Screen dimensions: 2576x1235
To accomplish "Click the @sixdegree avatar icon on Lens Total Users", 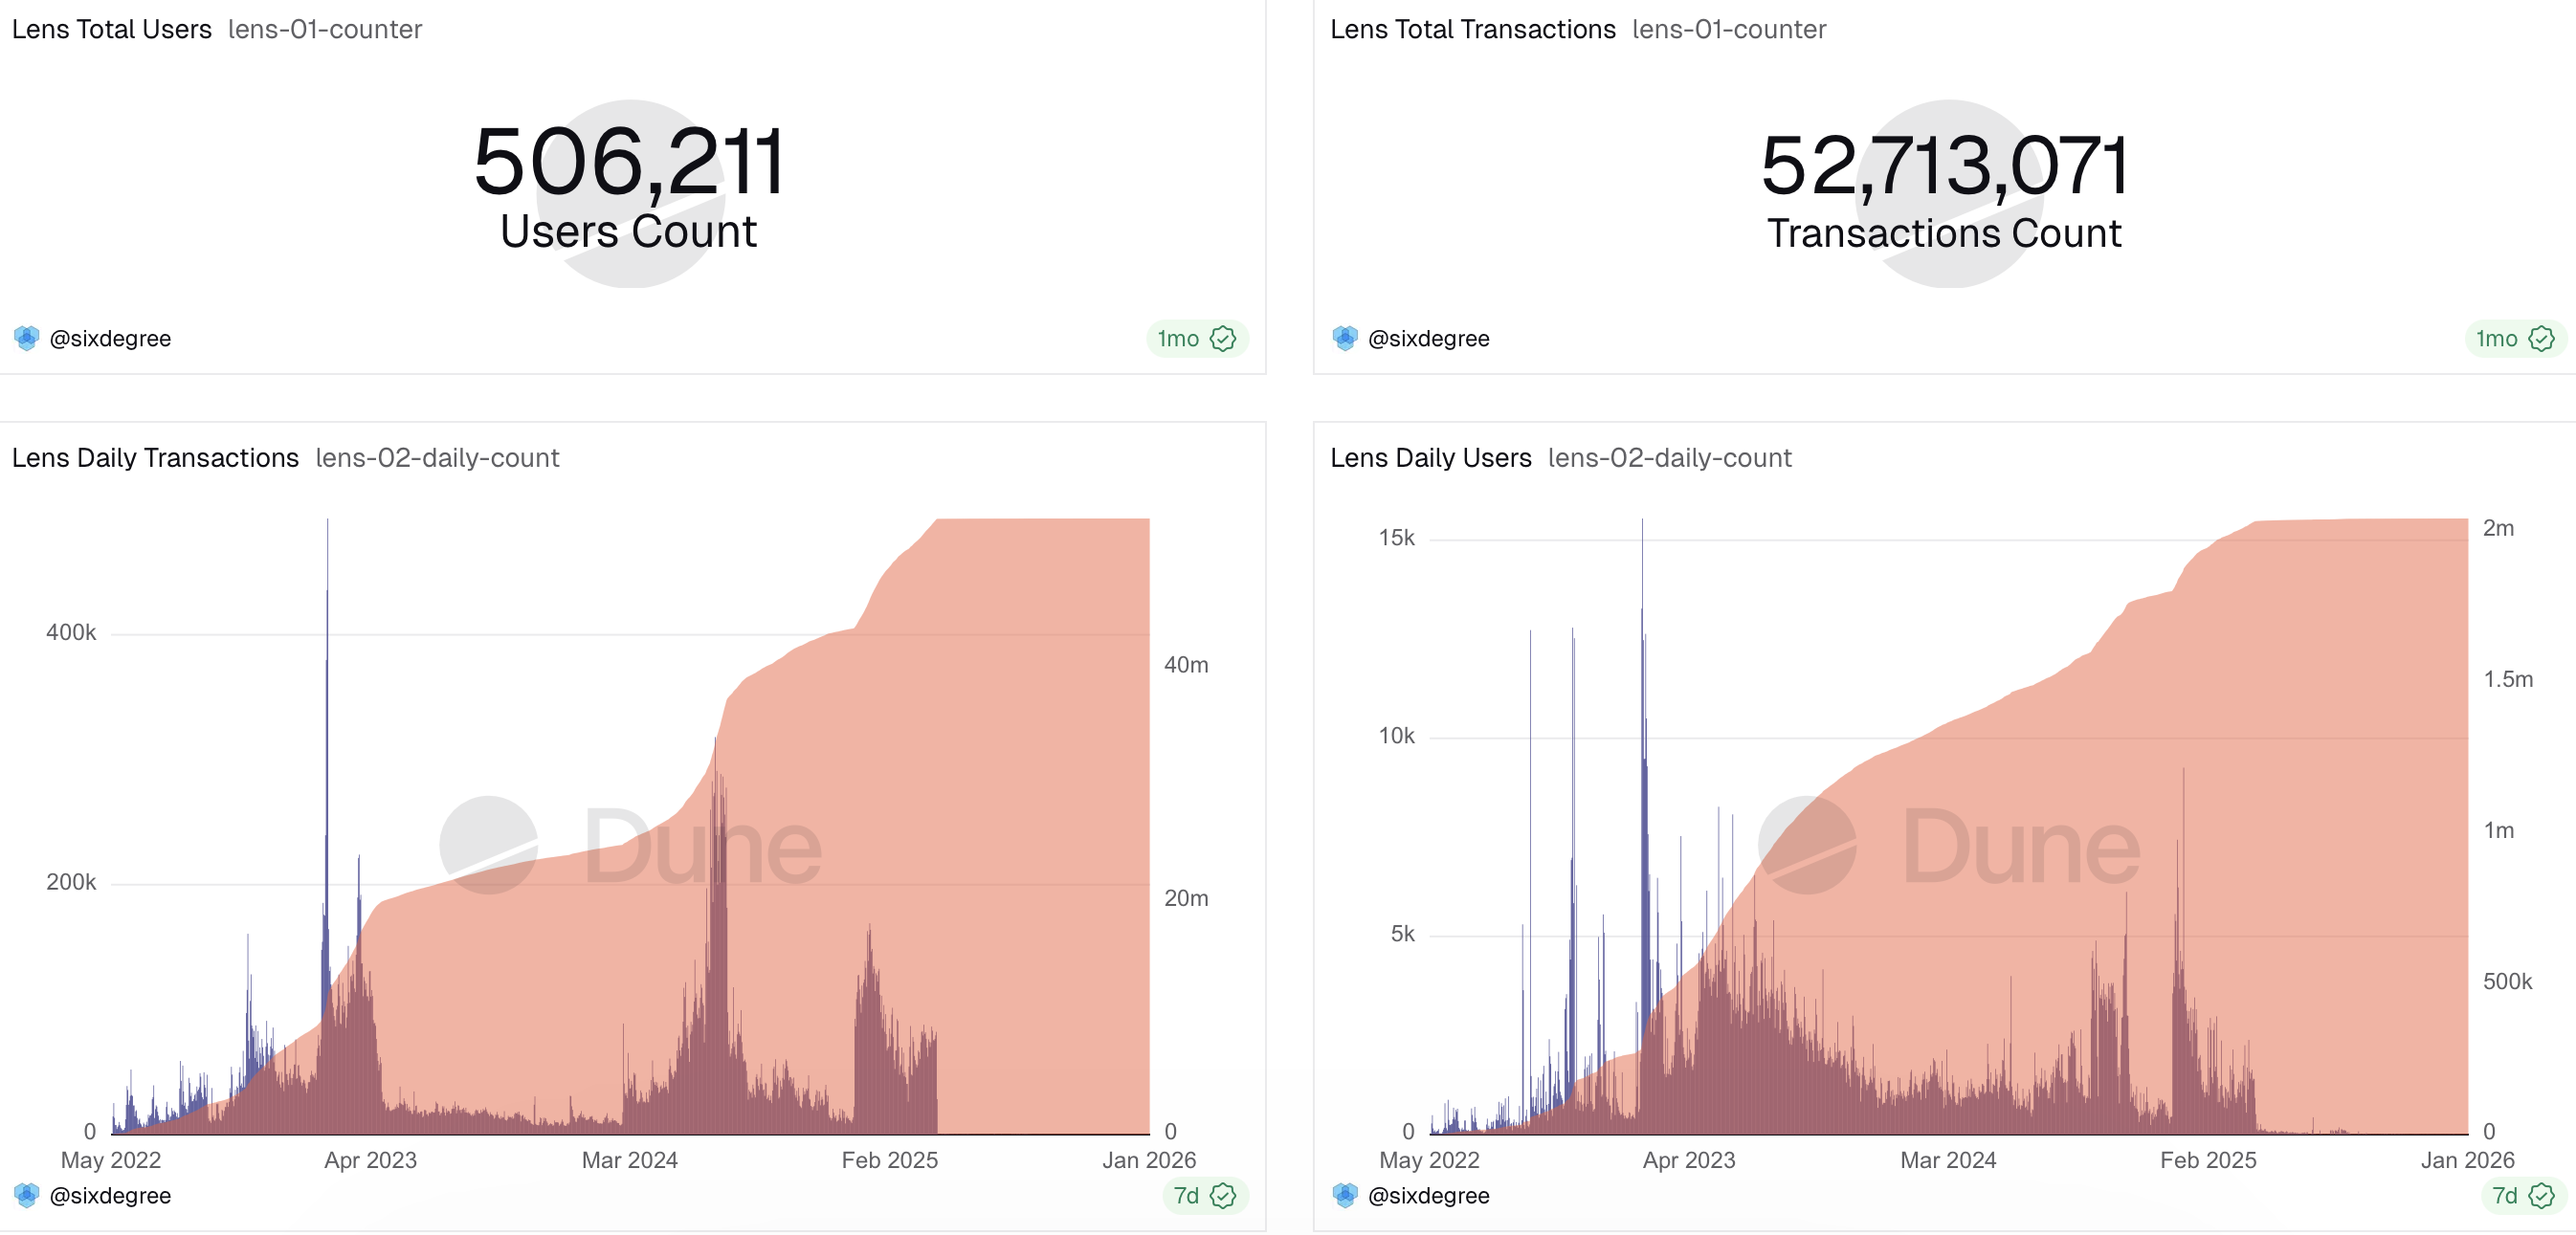I will pos(26,338).
